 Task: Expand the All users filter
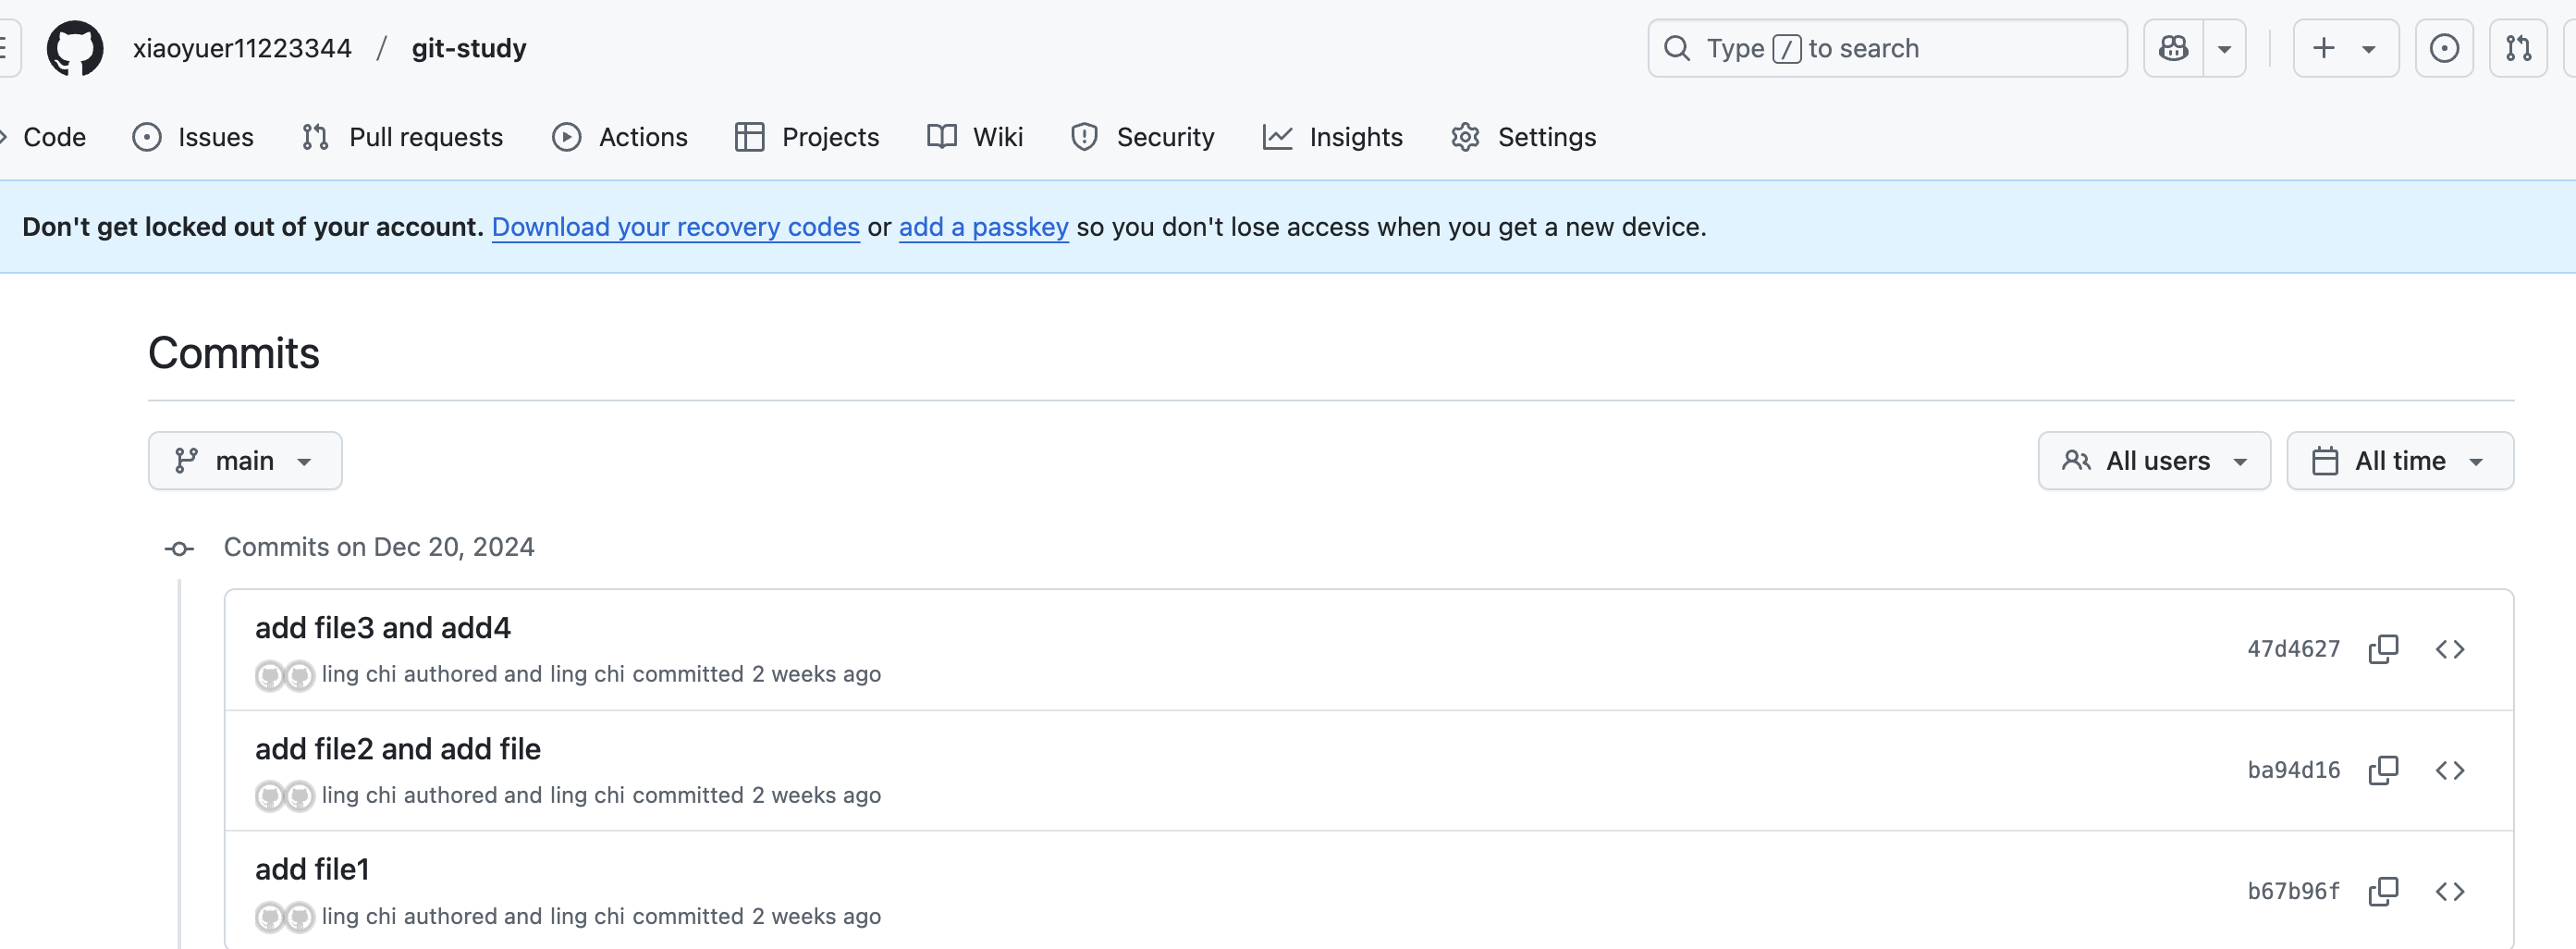pos(2154,460)
